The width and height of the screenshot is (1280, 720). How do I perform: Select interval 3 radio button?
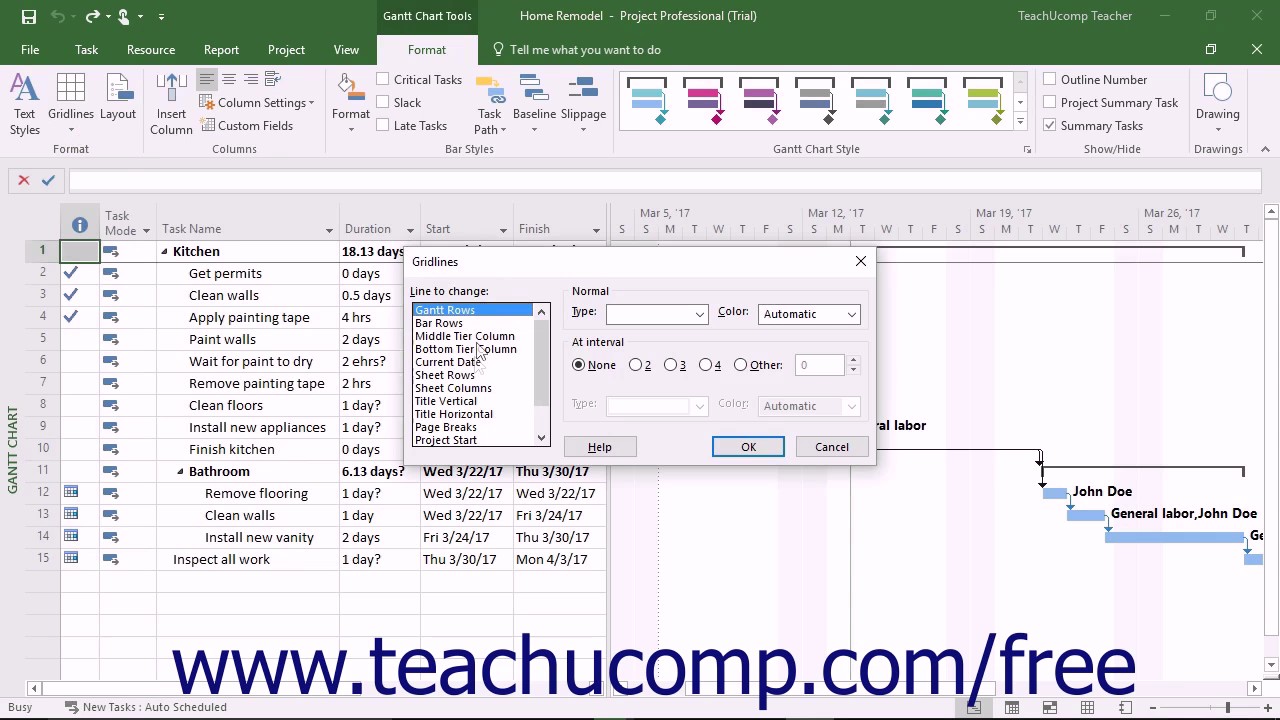coord(670,365)
